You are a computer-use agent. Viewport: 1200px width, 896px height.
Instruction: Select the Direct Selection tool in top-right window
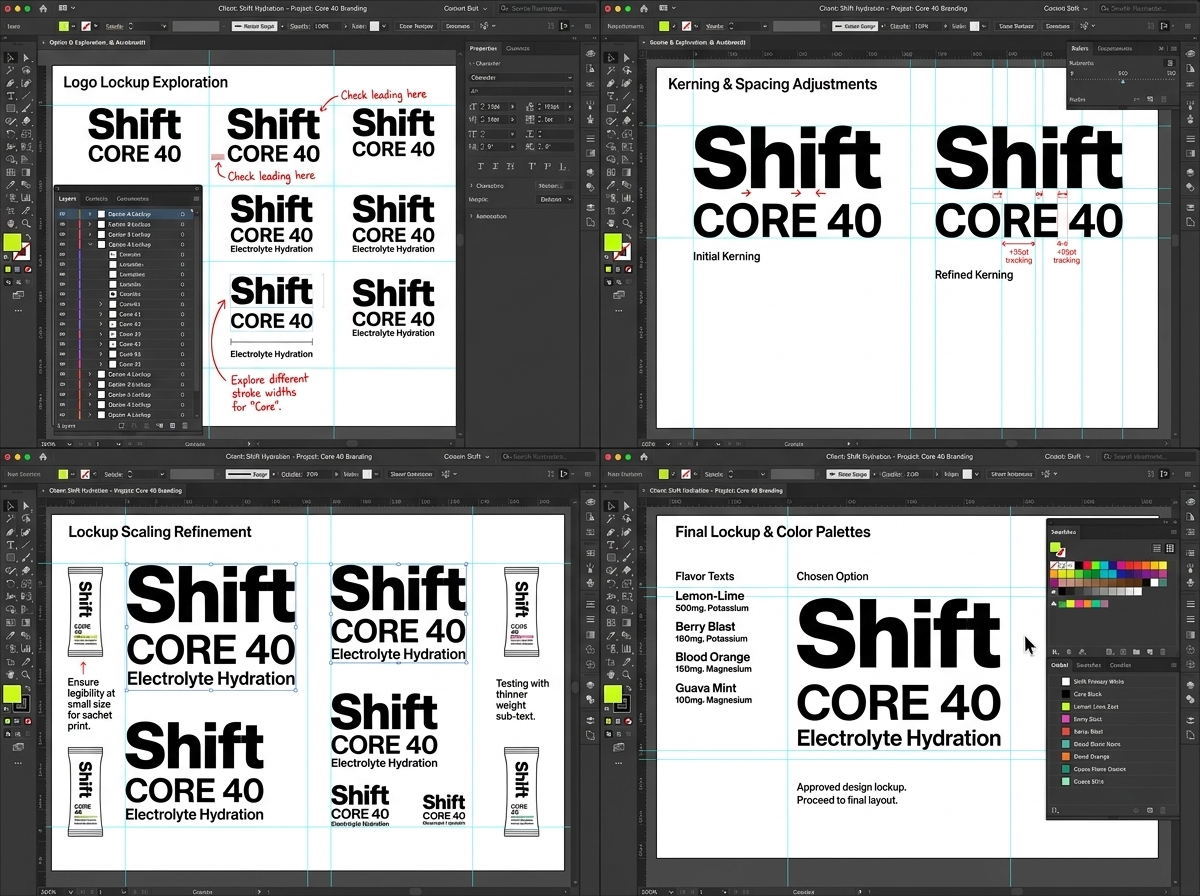pos(626,58)
